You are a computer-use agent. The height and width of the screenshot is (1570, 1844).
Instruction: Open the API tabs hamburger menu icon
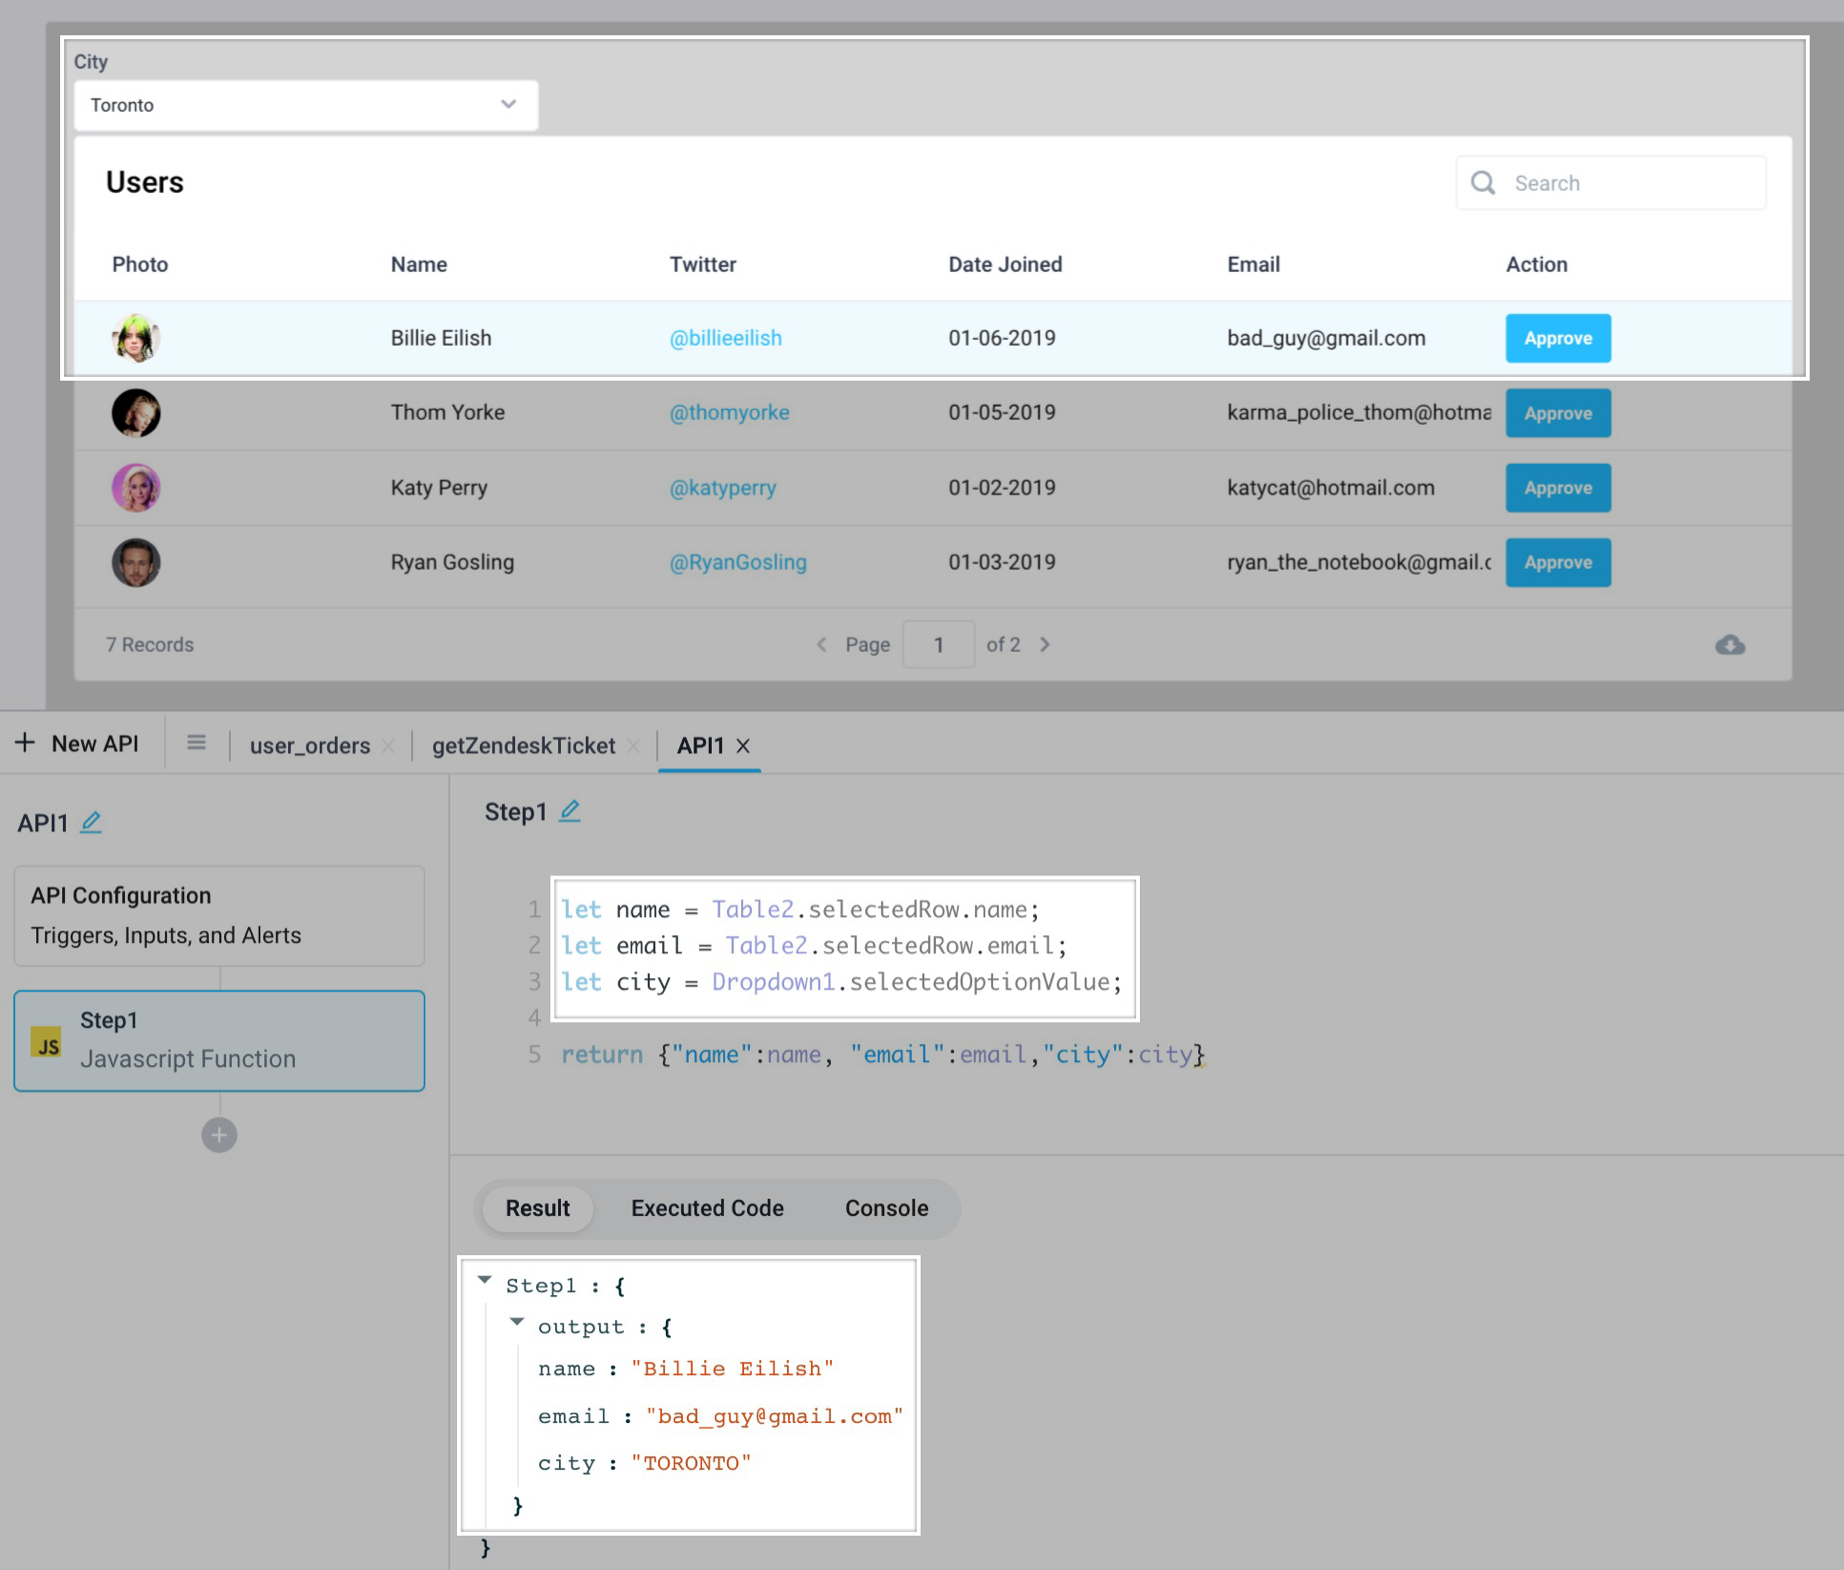[x=196, y=742]
